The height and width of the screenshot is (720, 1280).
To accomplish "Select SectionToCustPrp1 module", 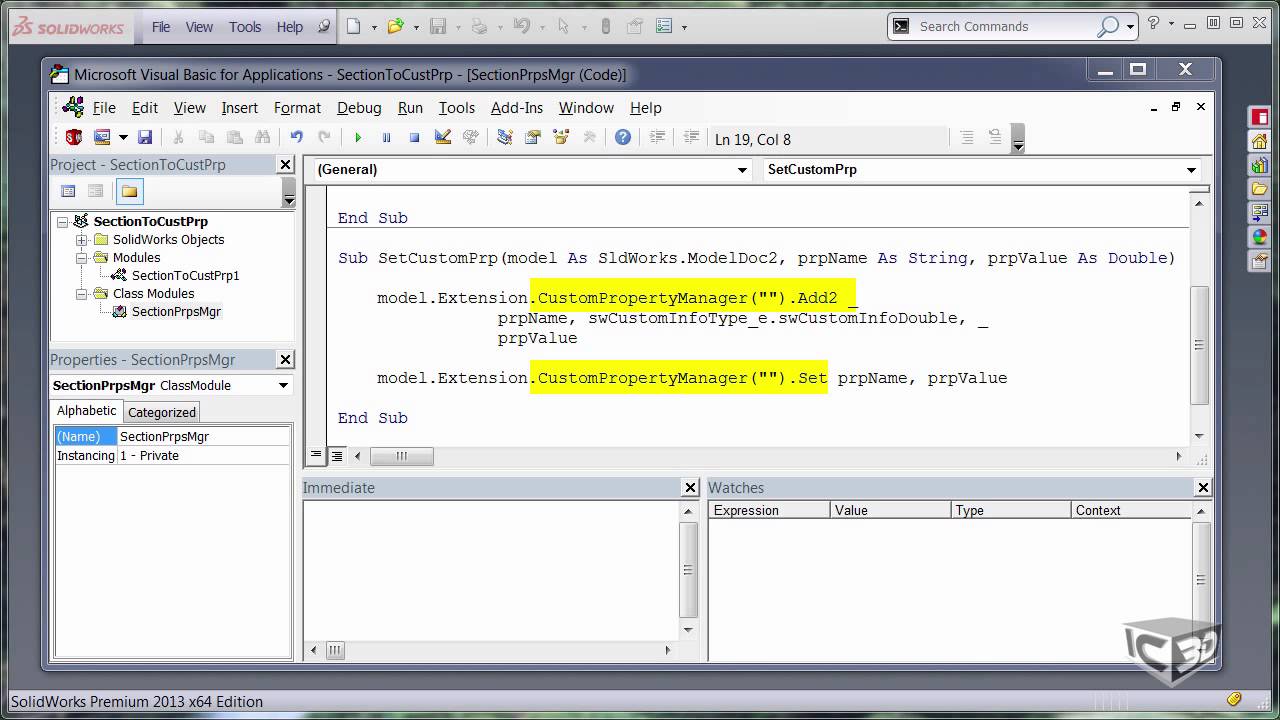I will point(185,276).
